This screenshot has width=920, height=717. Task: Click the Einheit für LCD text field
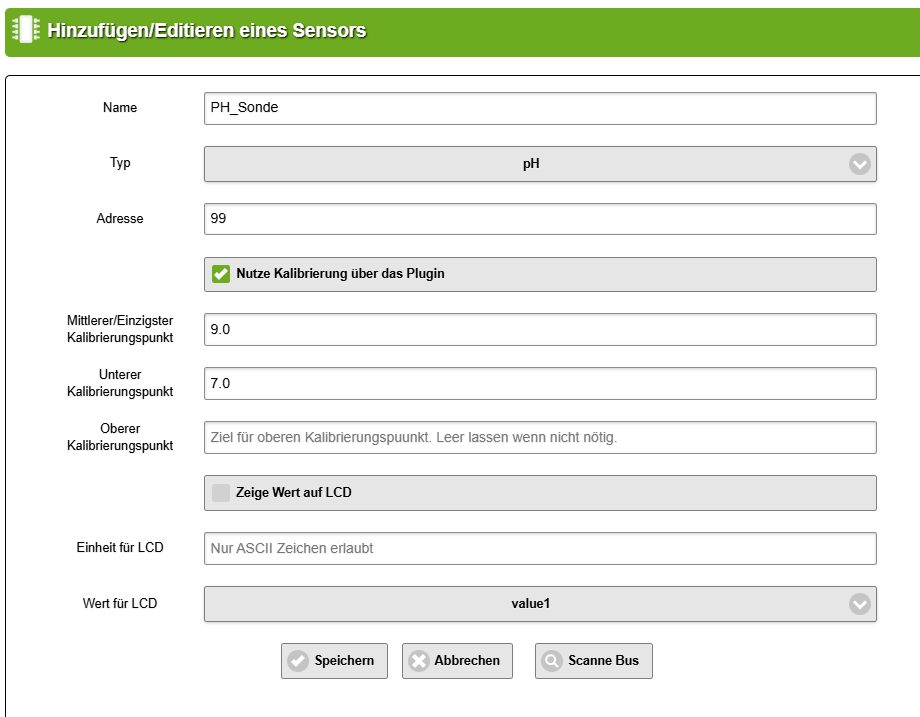(x=540, y=548)
